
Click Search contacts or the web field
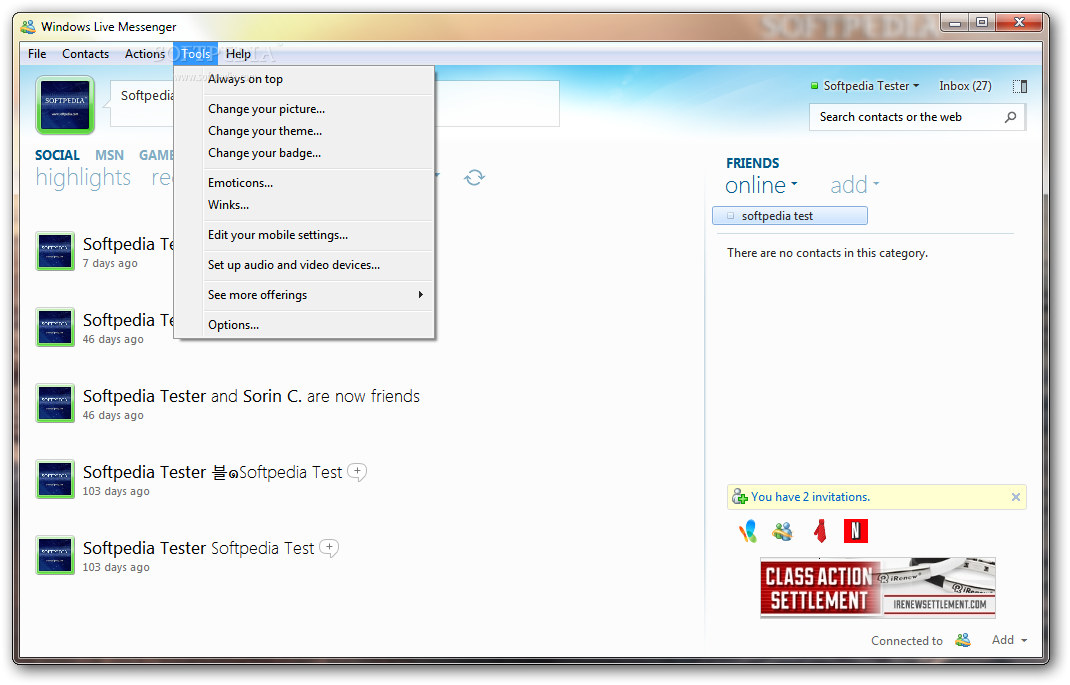pyautogui.click(x=917, y=117)
